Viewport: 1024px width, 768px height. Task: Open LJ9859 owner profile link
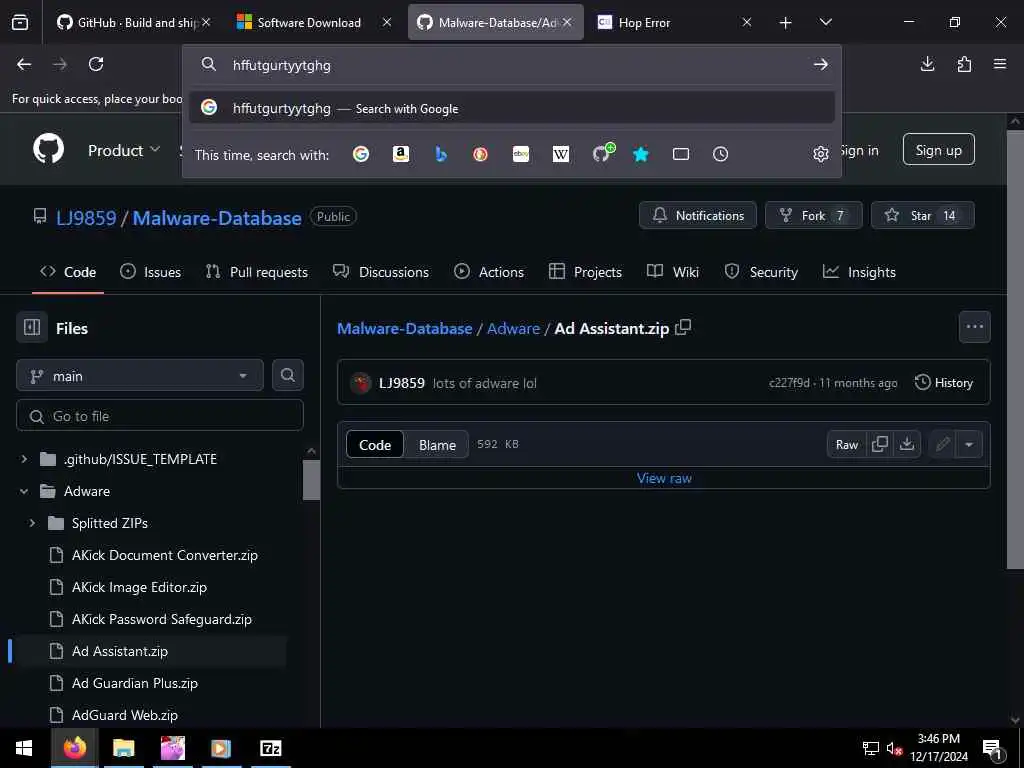click(x=86, y=217)
